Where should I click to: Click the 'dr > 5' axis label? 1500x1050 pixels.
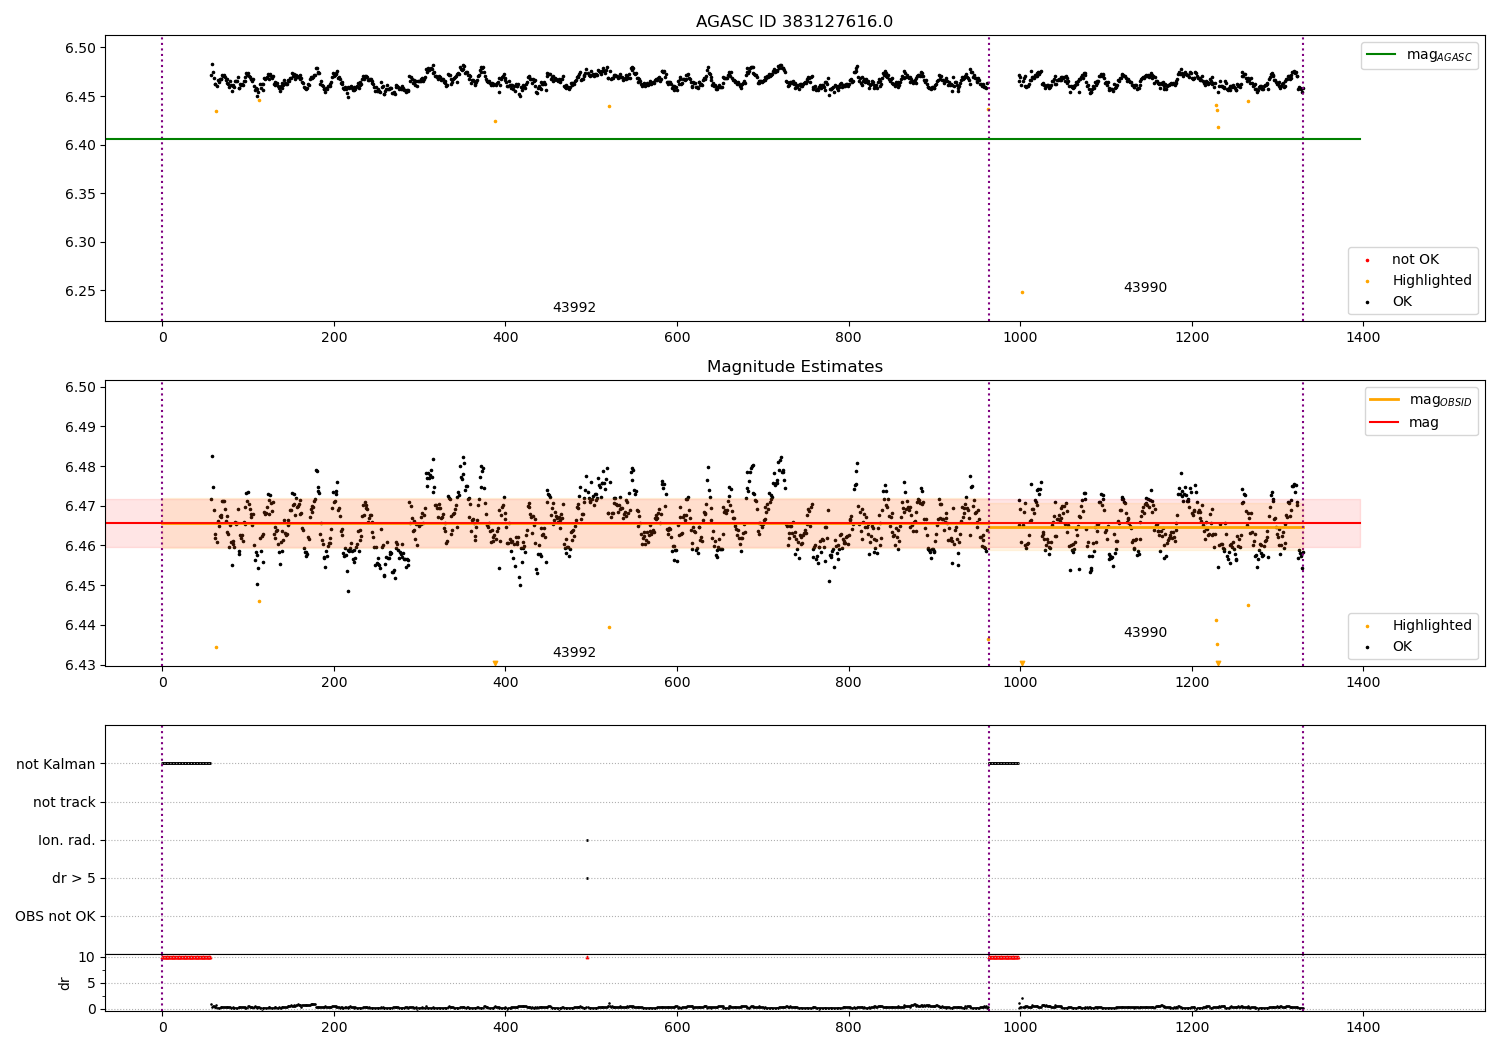(74, 878)
